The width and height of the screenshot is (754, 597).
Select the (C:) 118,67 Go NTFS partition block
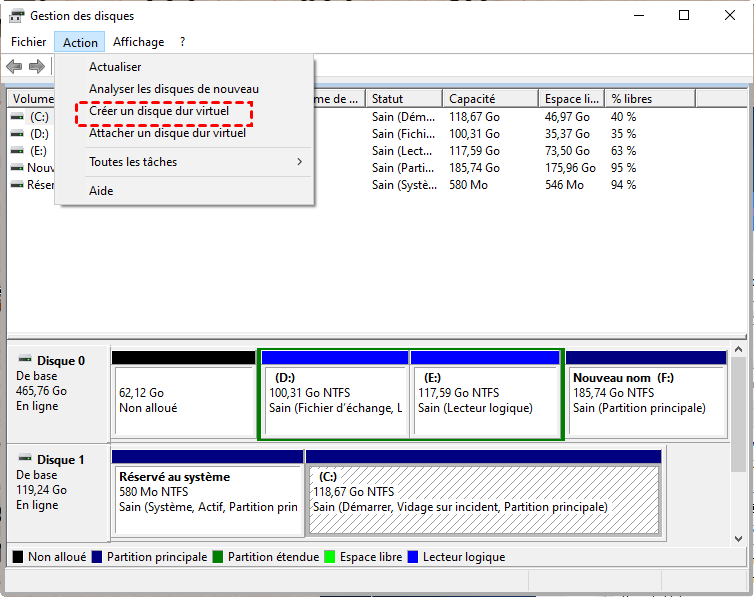click(x=484, y=493)
